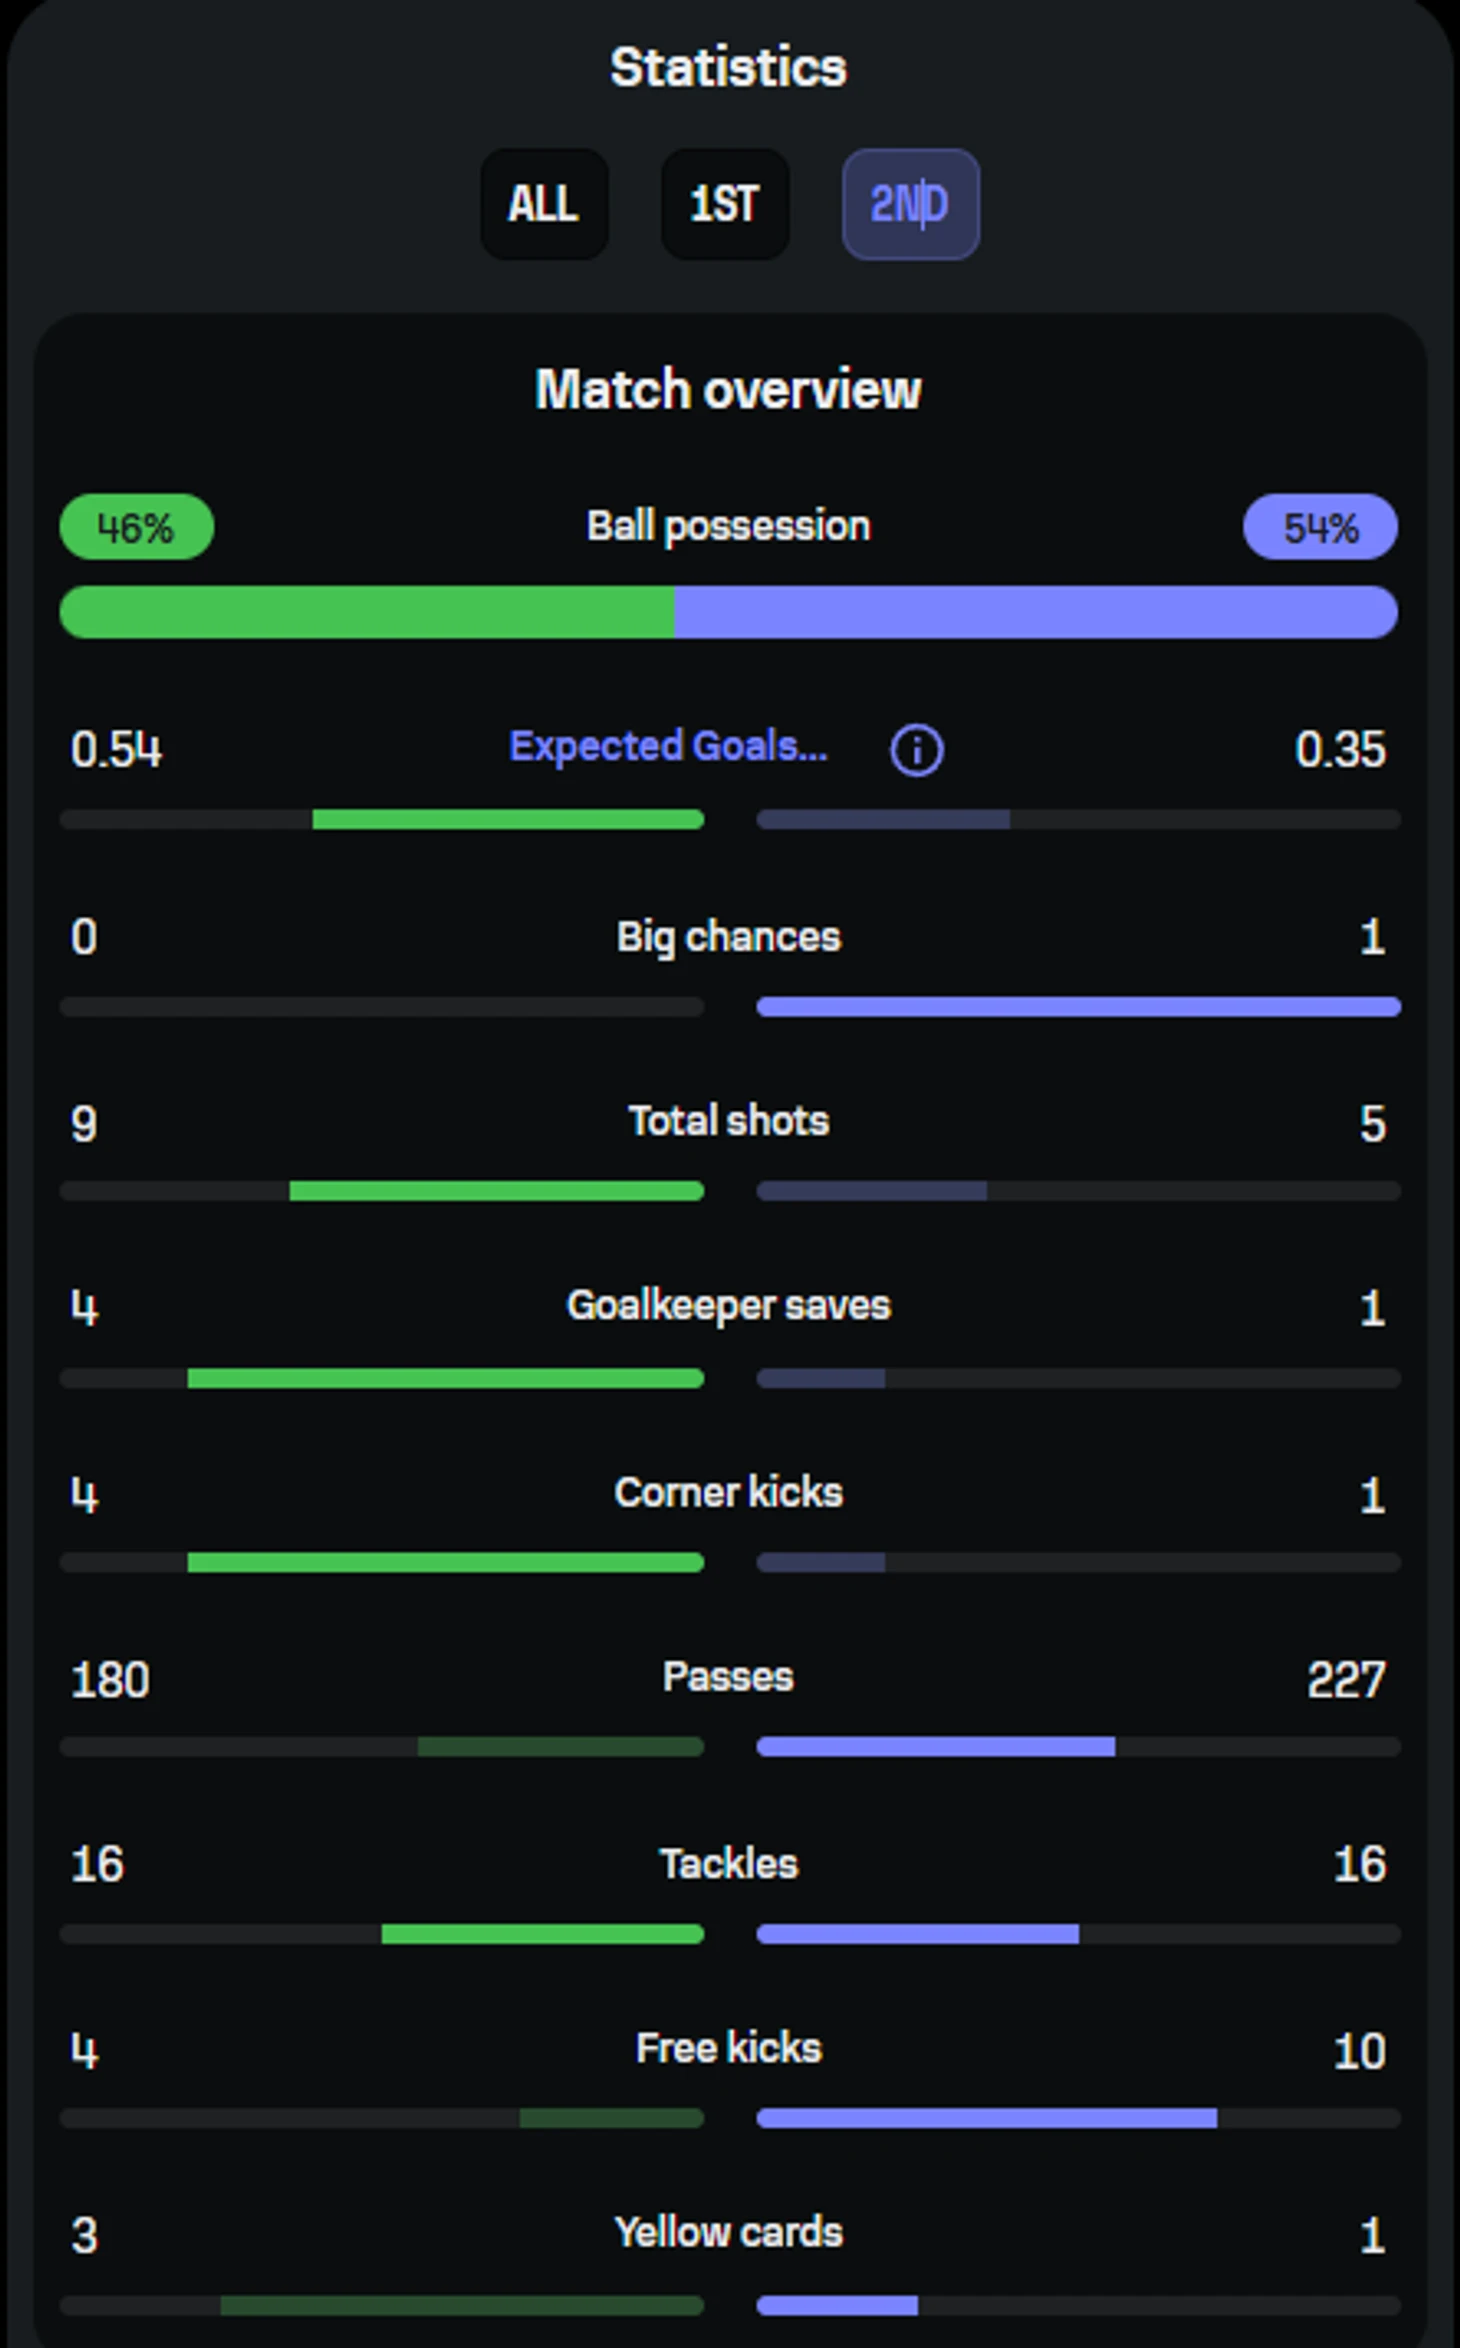
Task: Click the 54% possession badge
Action: (x=1319, y=527)
